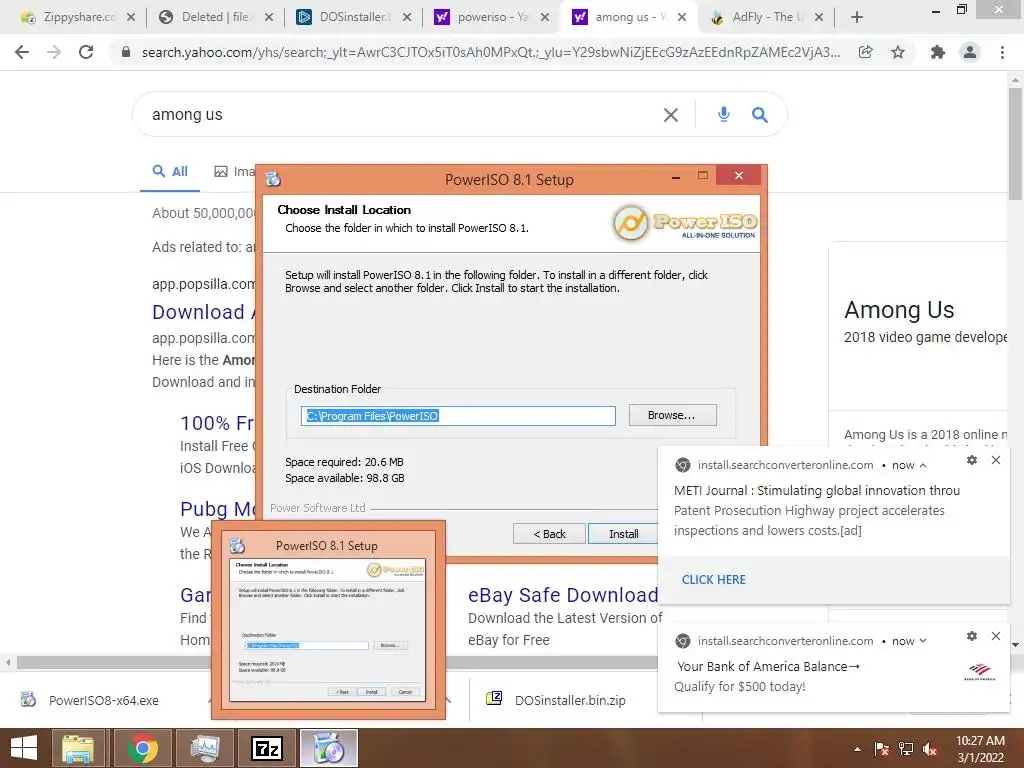1024x768 pixels.
Task: Show hidden system tray icons
Action: coord(857,749)
